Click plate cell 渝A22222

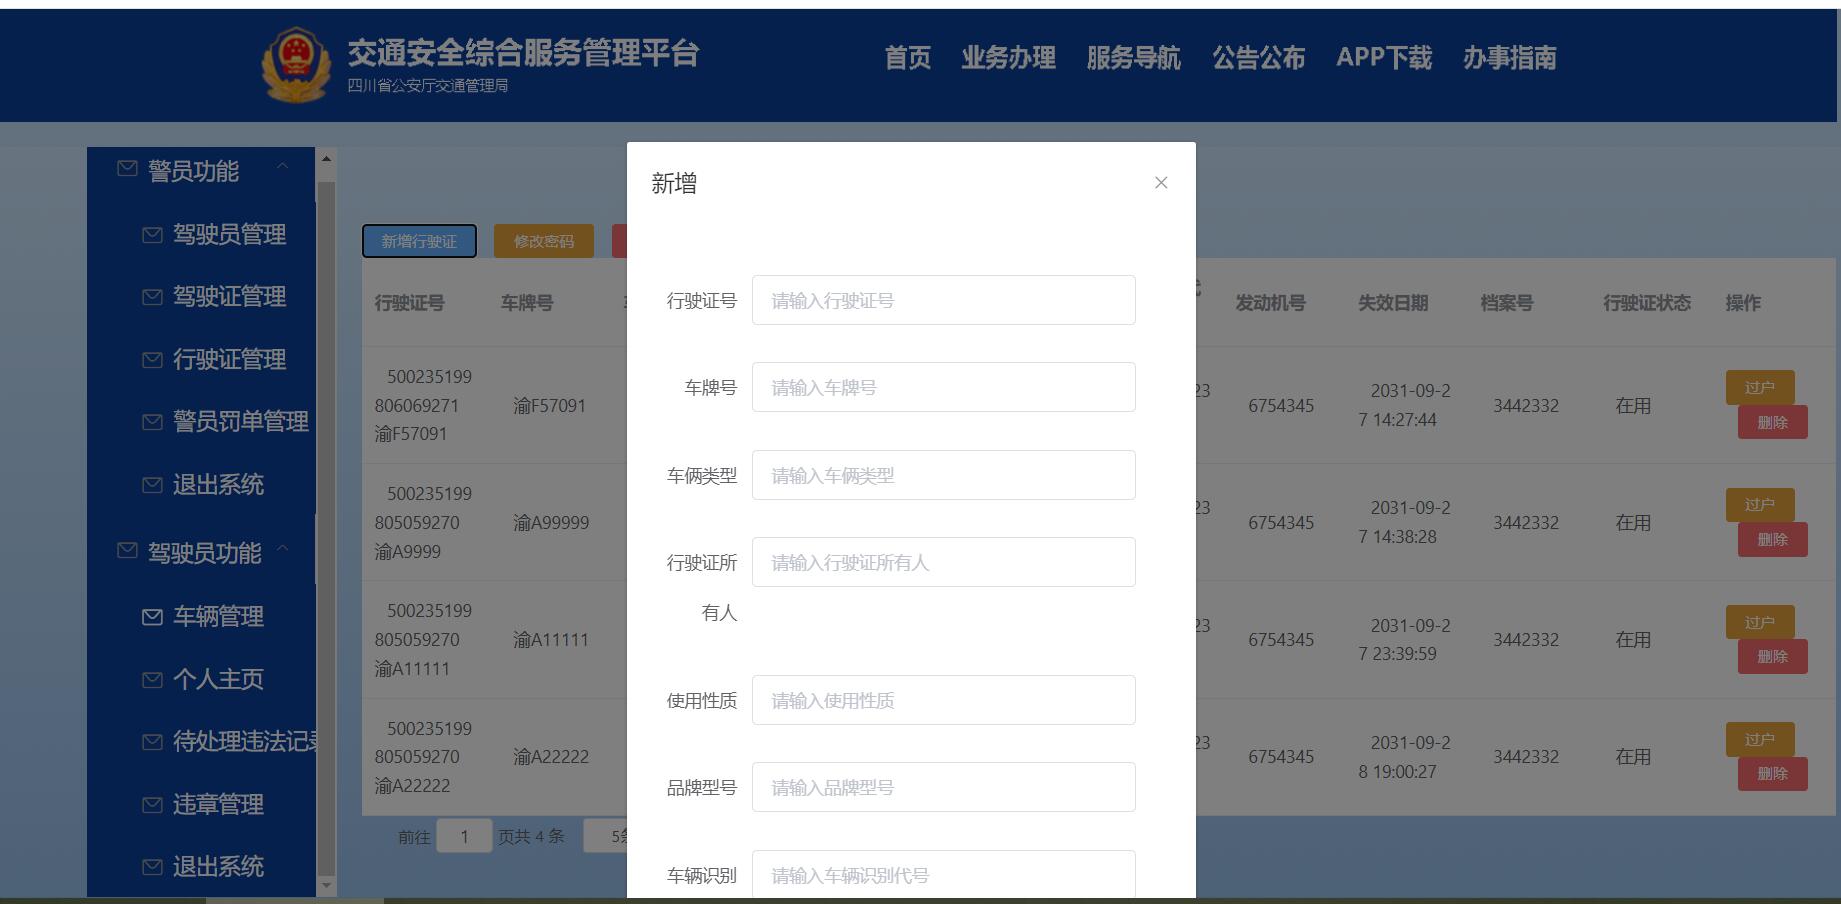[551, 757]
